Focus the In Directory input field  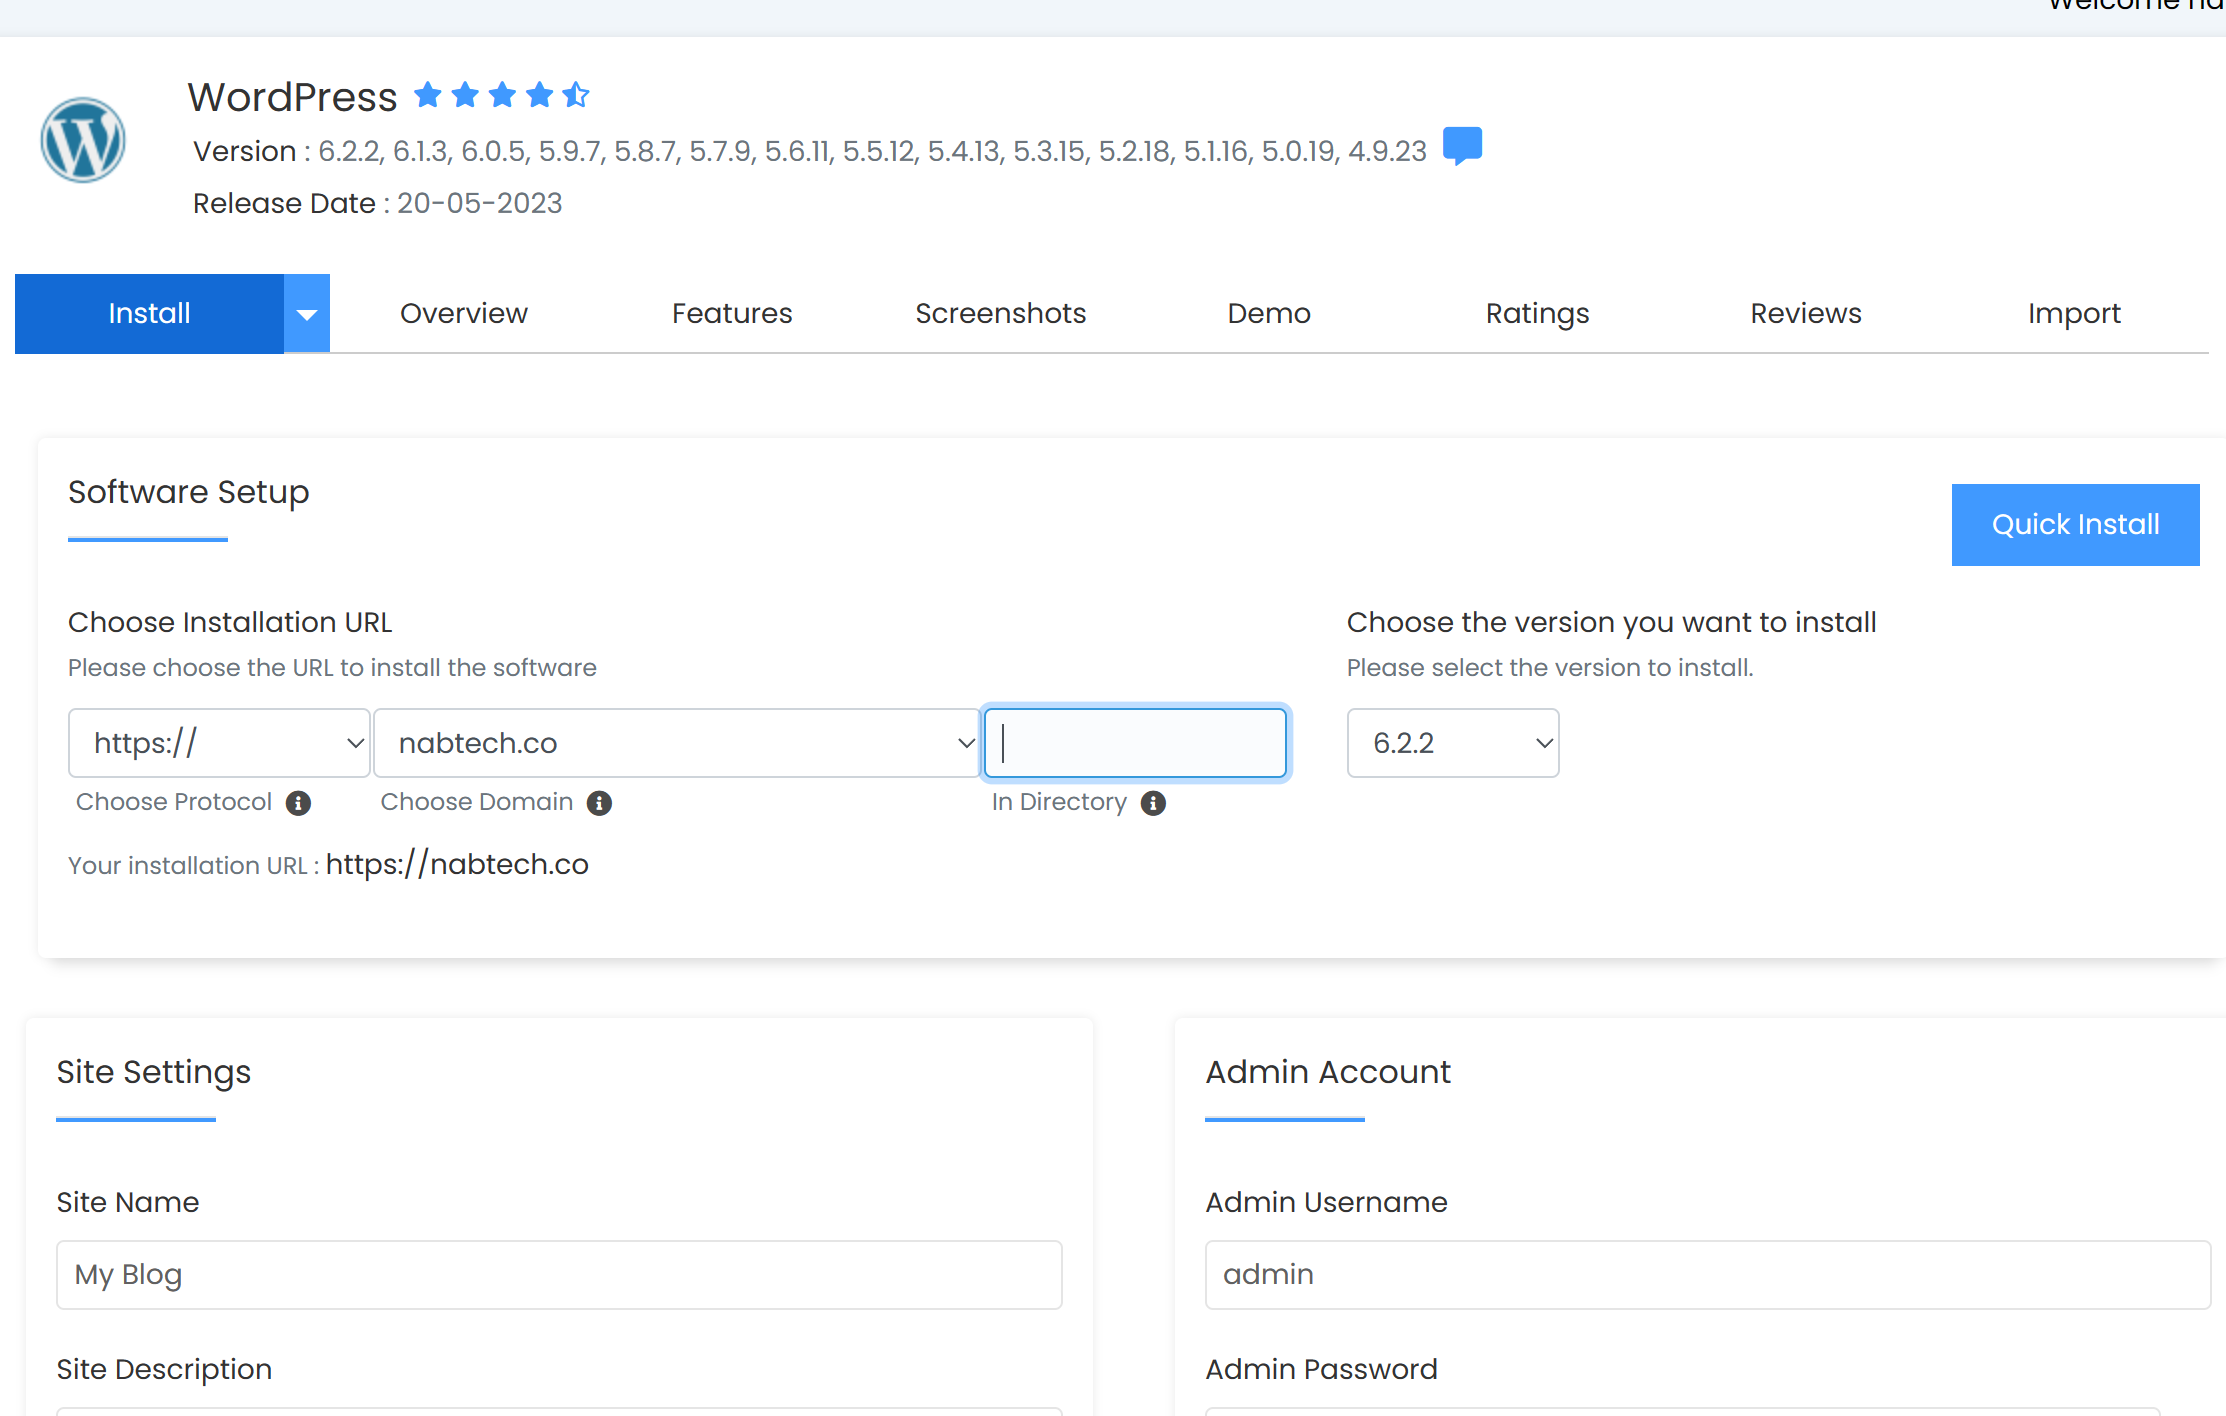click(x=1135, y=743)
